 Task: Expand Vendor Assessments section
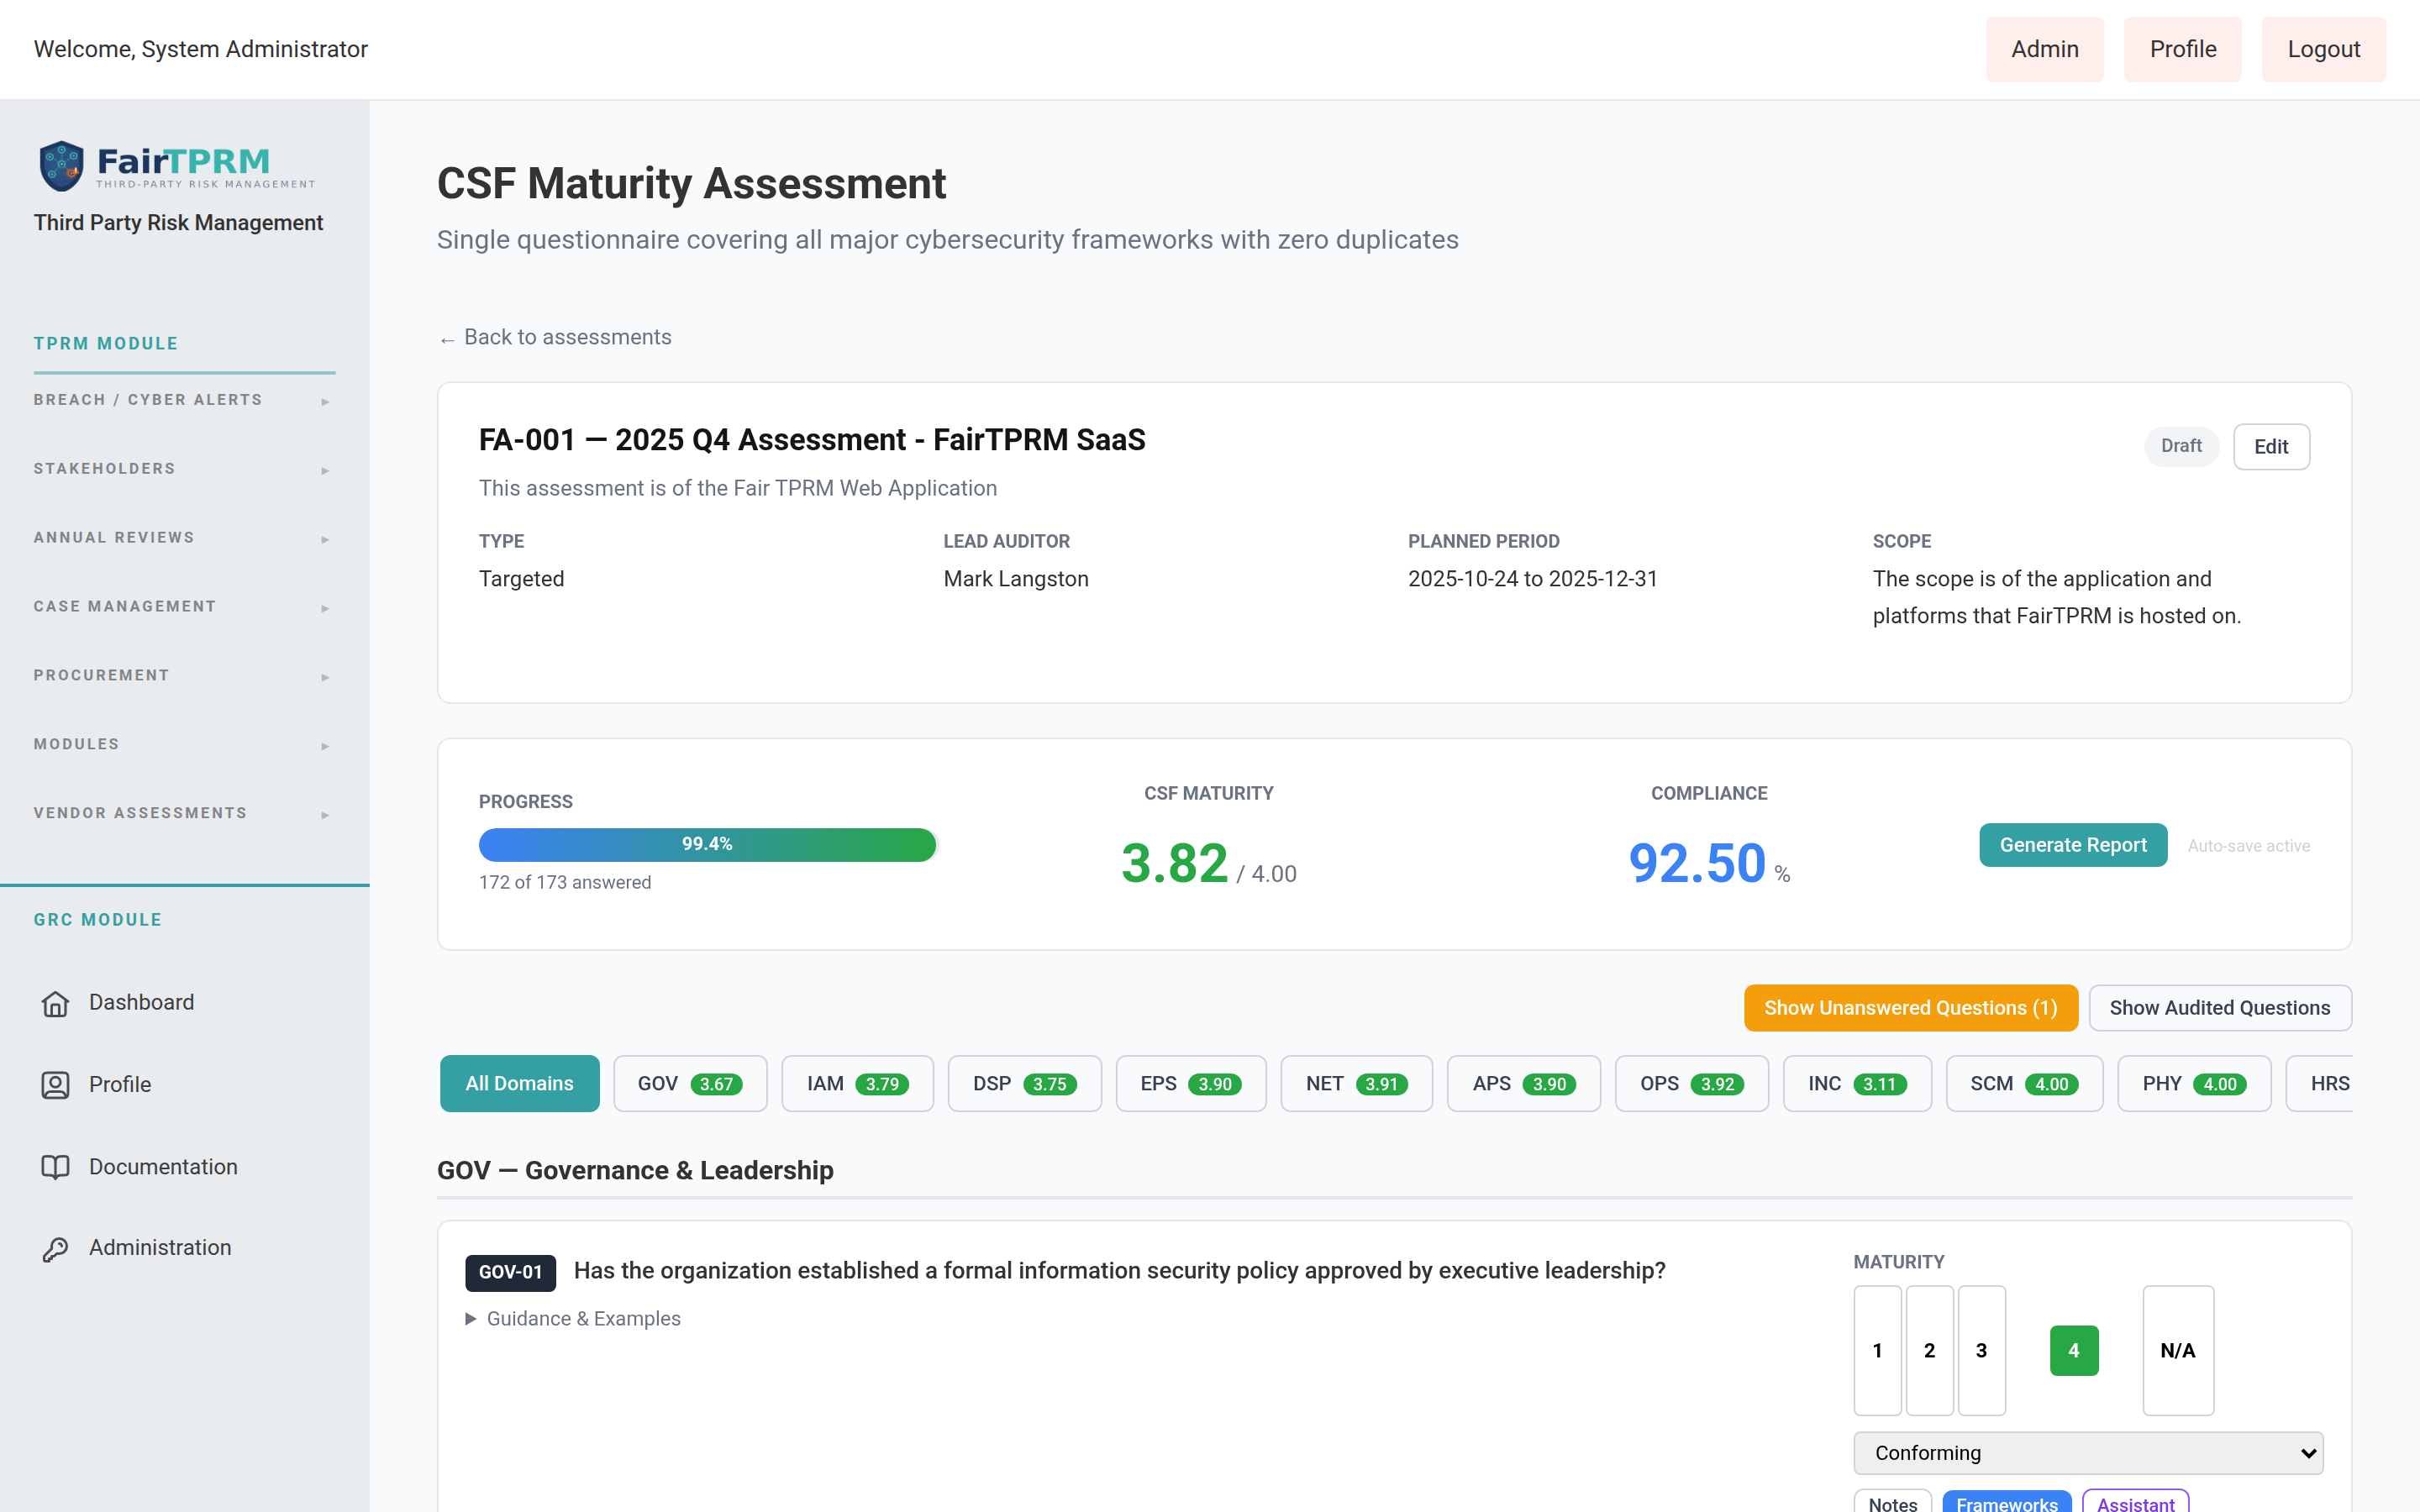click(x=184, y=814)
